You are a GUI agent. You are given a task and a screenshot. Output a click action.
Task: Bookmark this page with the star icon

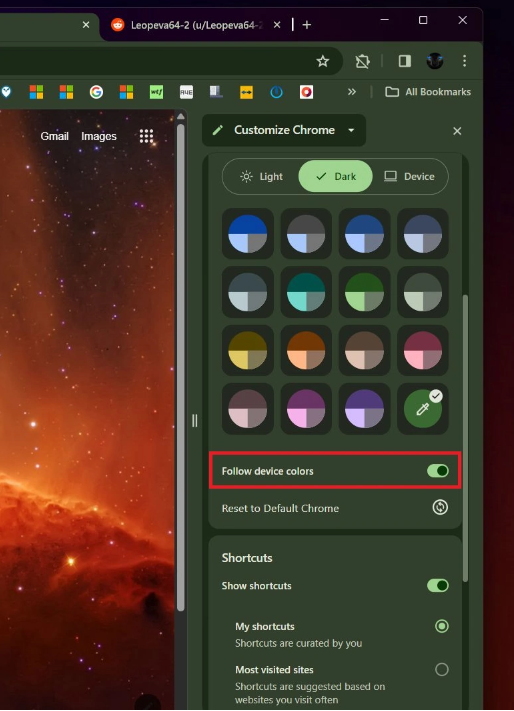point(322,61)
